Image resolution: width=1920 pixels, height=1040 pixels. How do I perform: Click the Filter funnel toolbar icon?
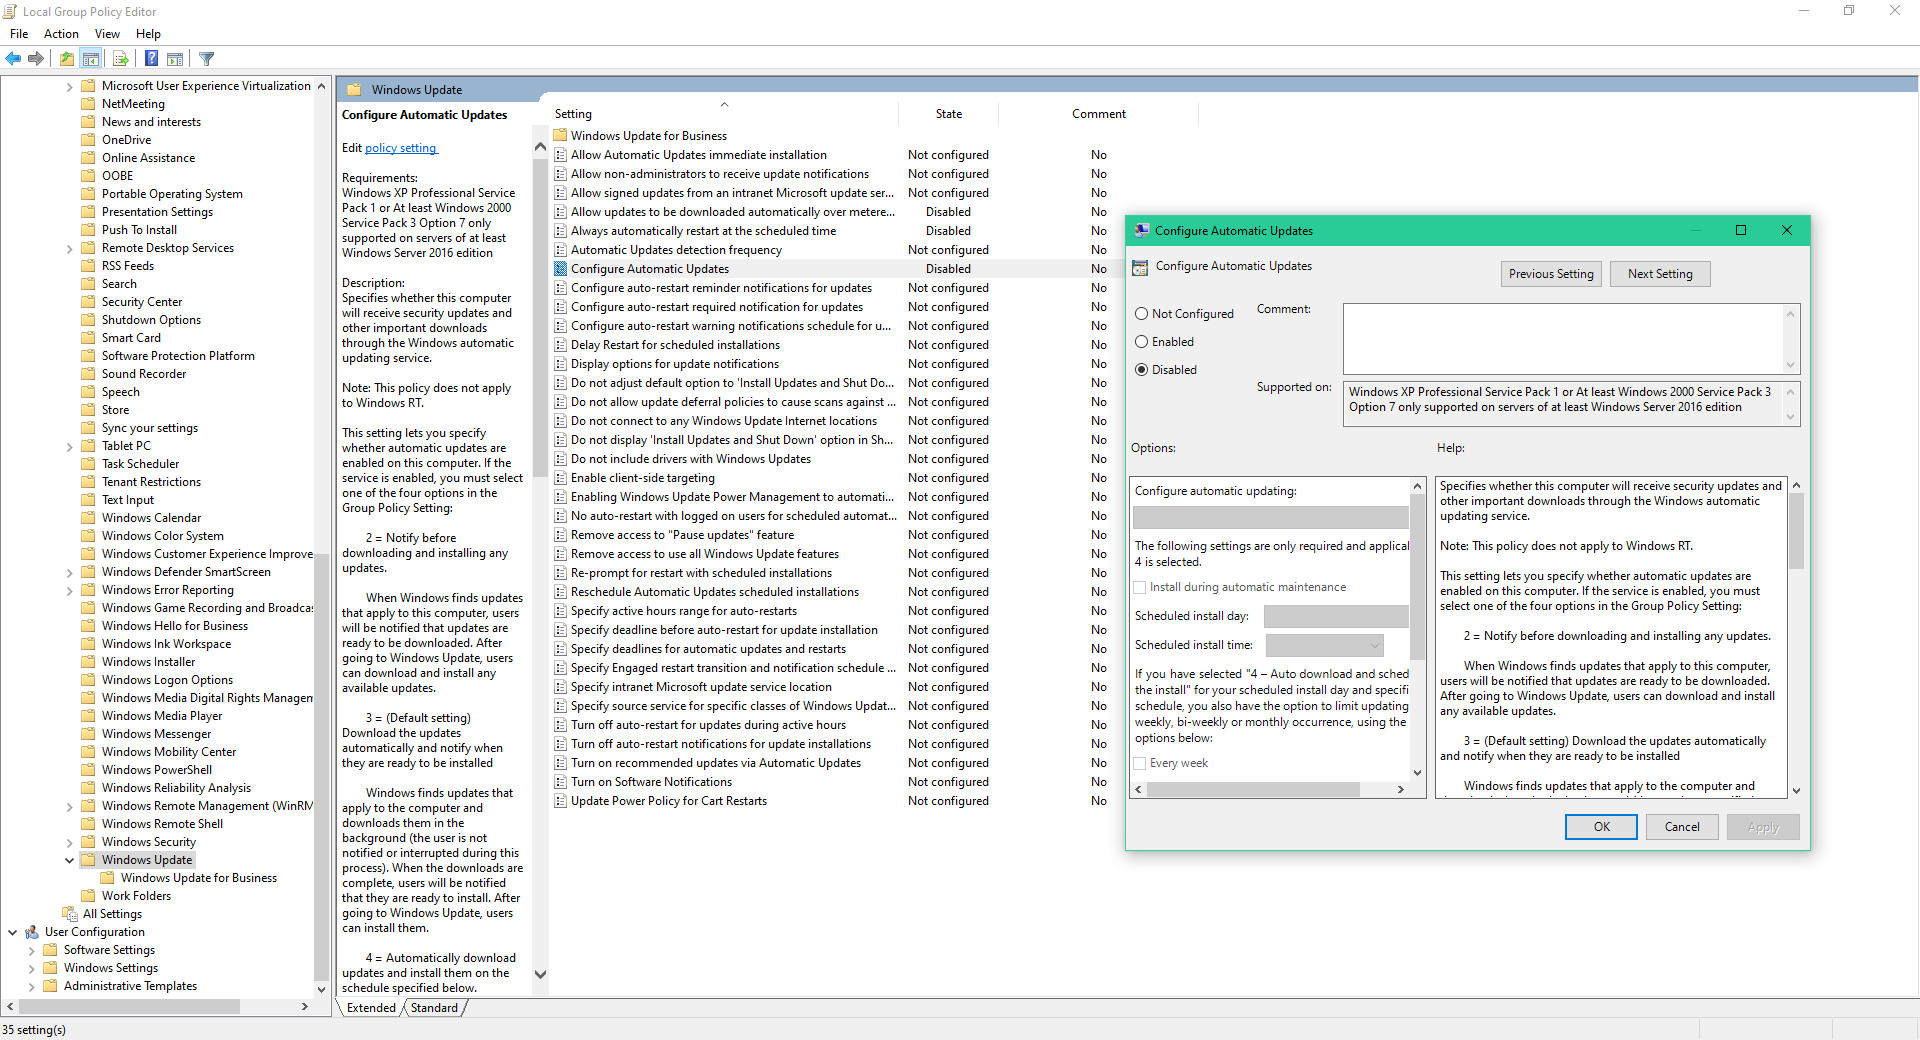[207, 59]
